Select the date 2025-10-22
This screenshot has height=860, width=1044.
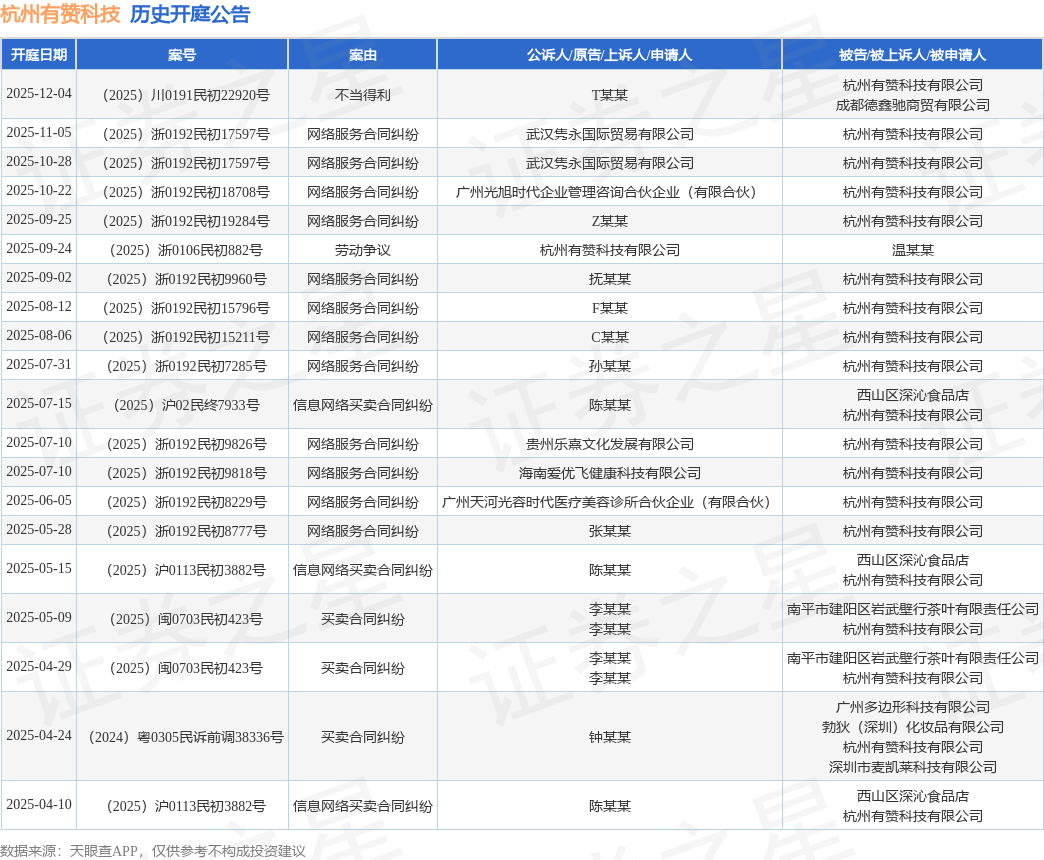[x=39, y=190]
